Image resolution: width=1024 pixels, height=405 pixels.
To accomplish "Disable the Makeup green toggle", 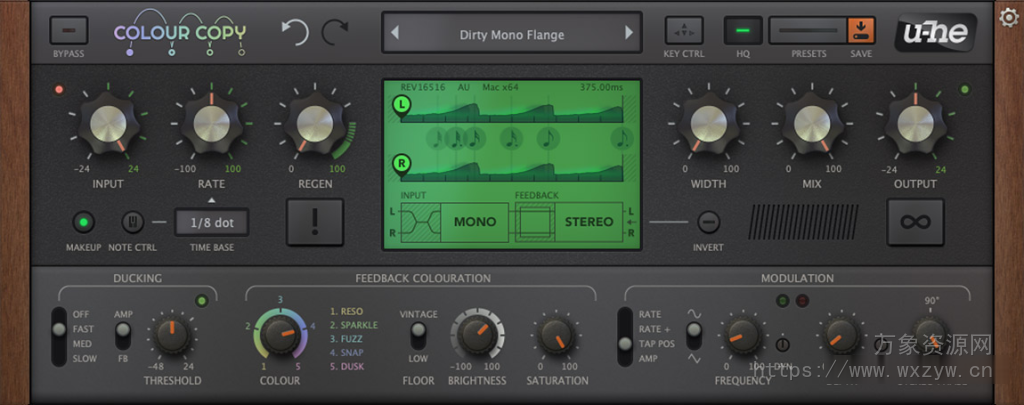I will pos(84,222).
